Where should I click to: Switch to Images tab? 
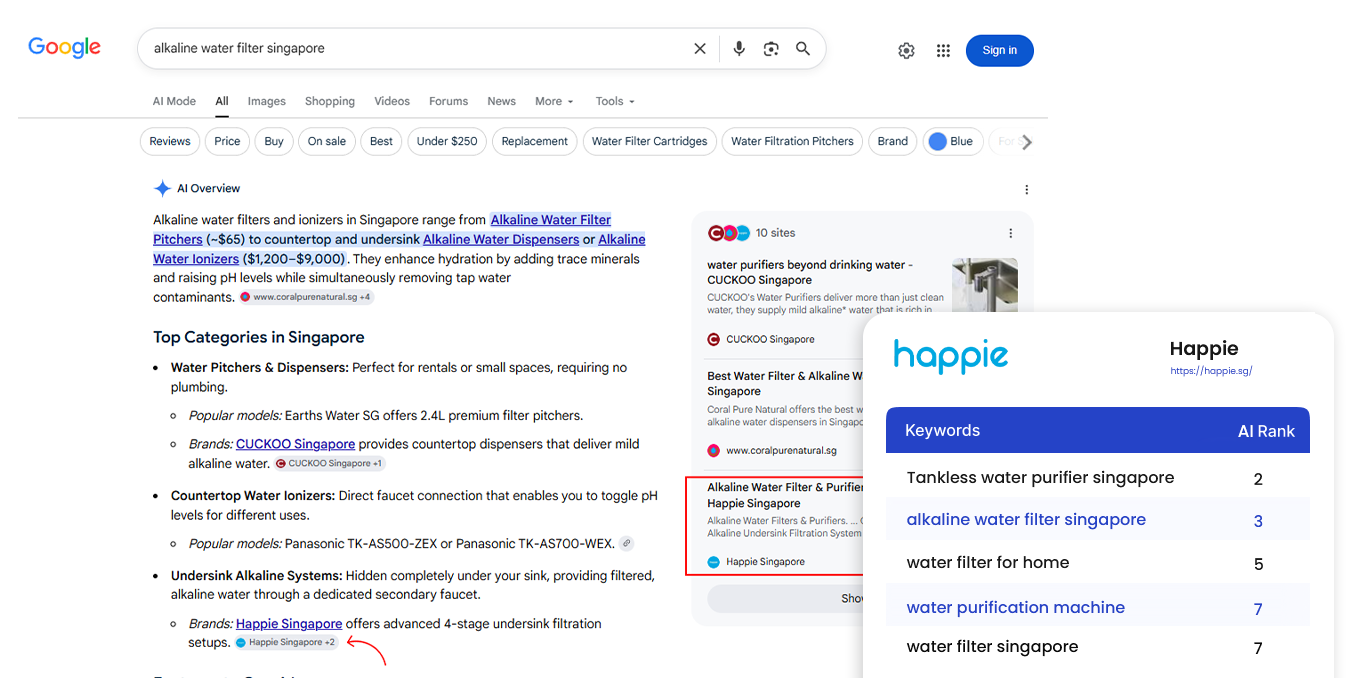[267, 101]
